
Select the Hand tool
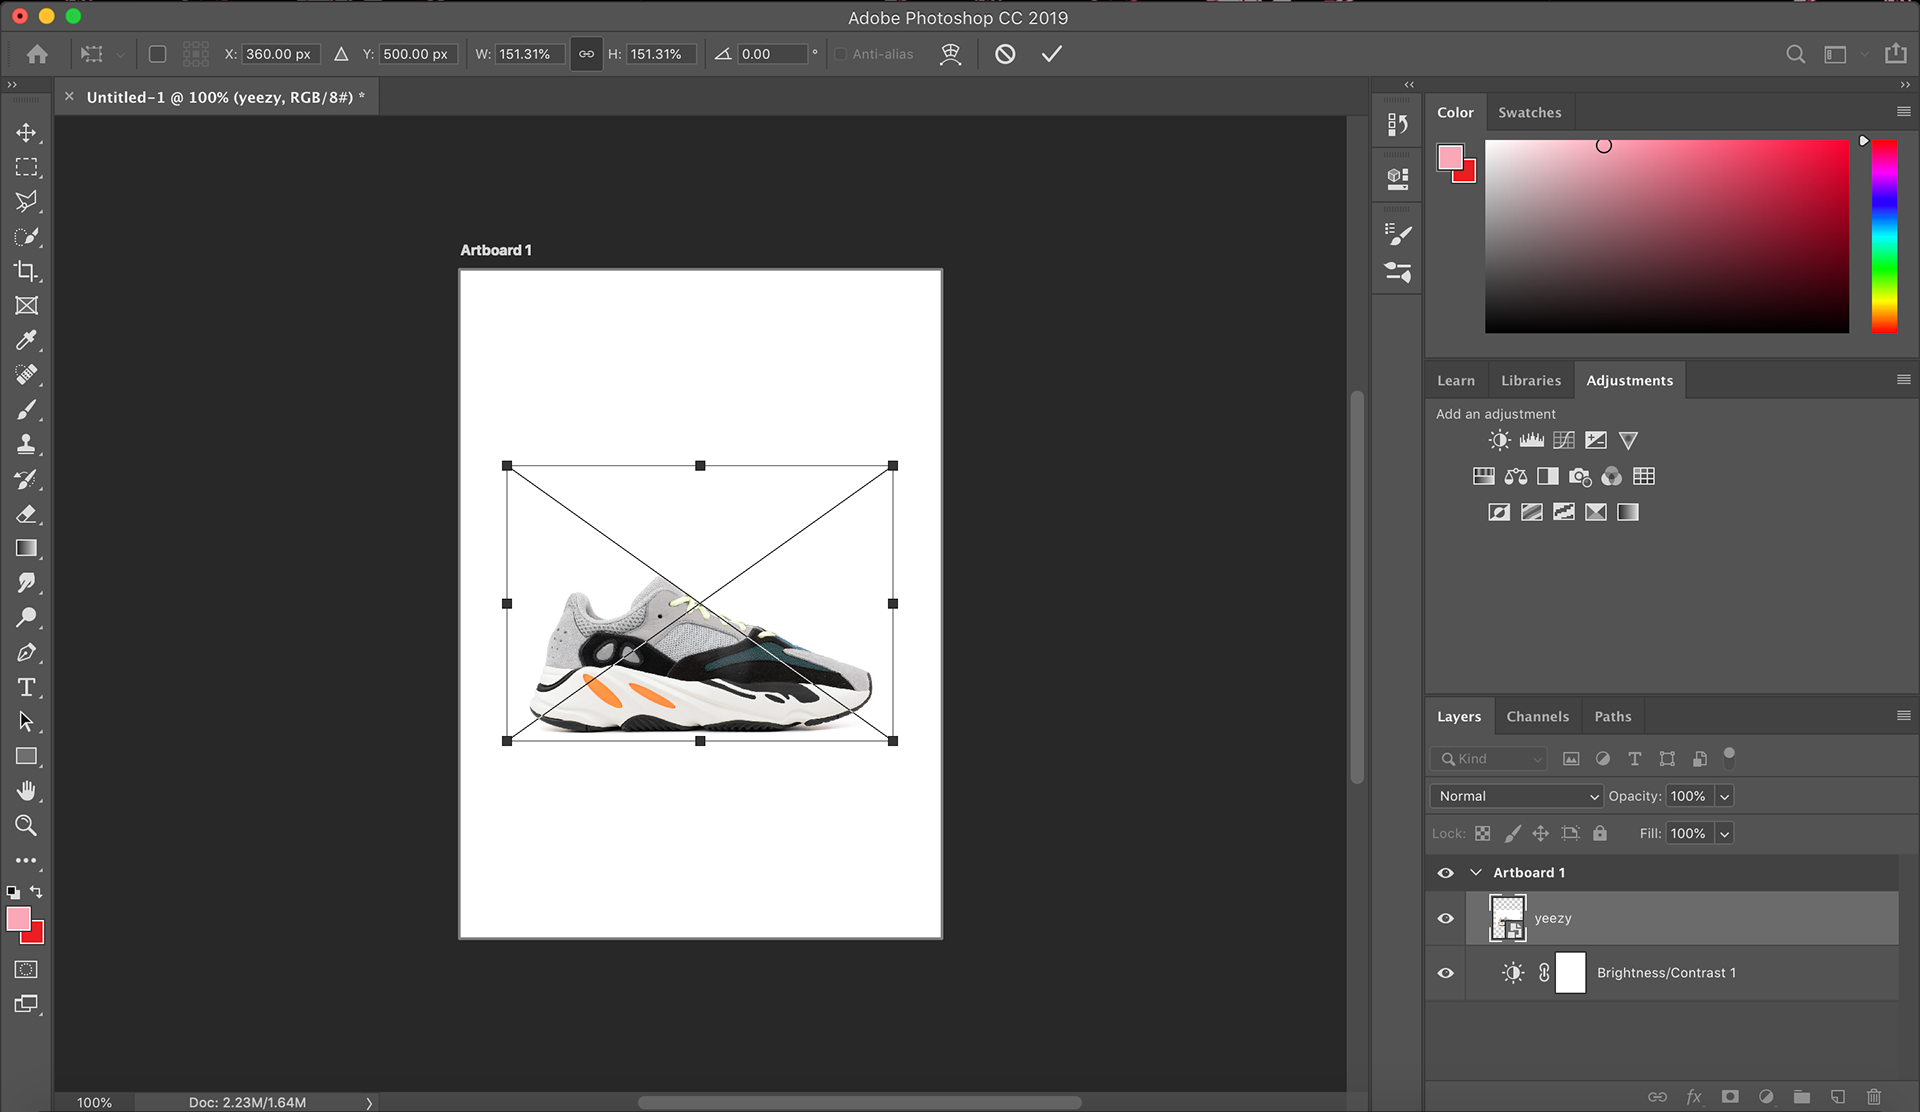26,791
